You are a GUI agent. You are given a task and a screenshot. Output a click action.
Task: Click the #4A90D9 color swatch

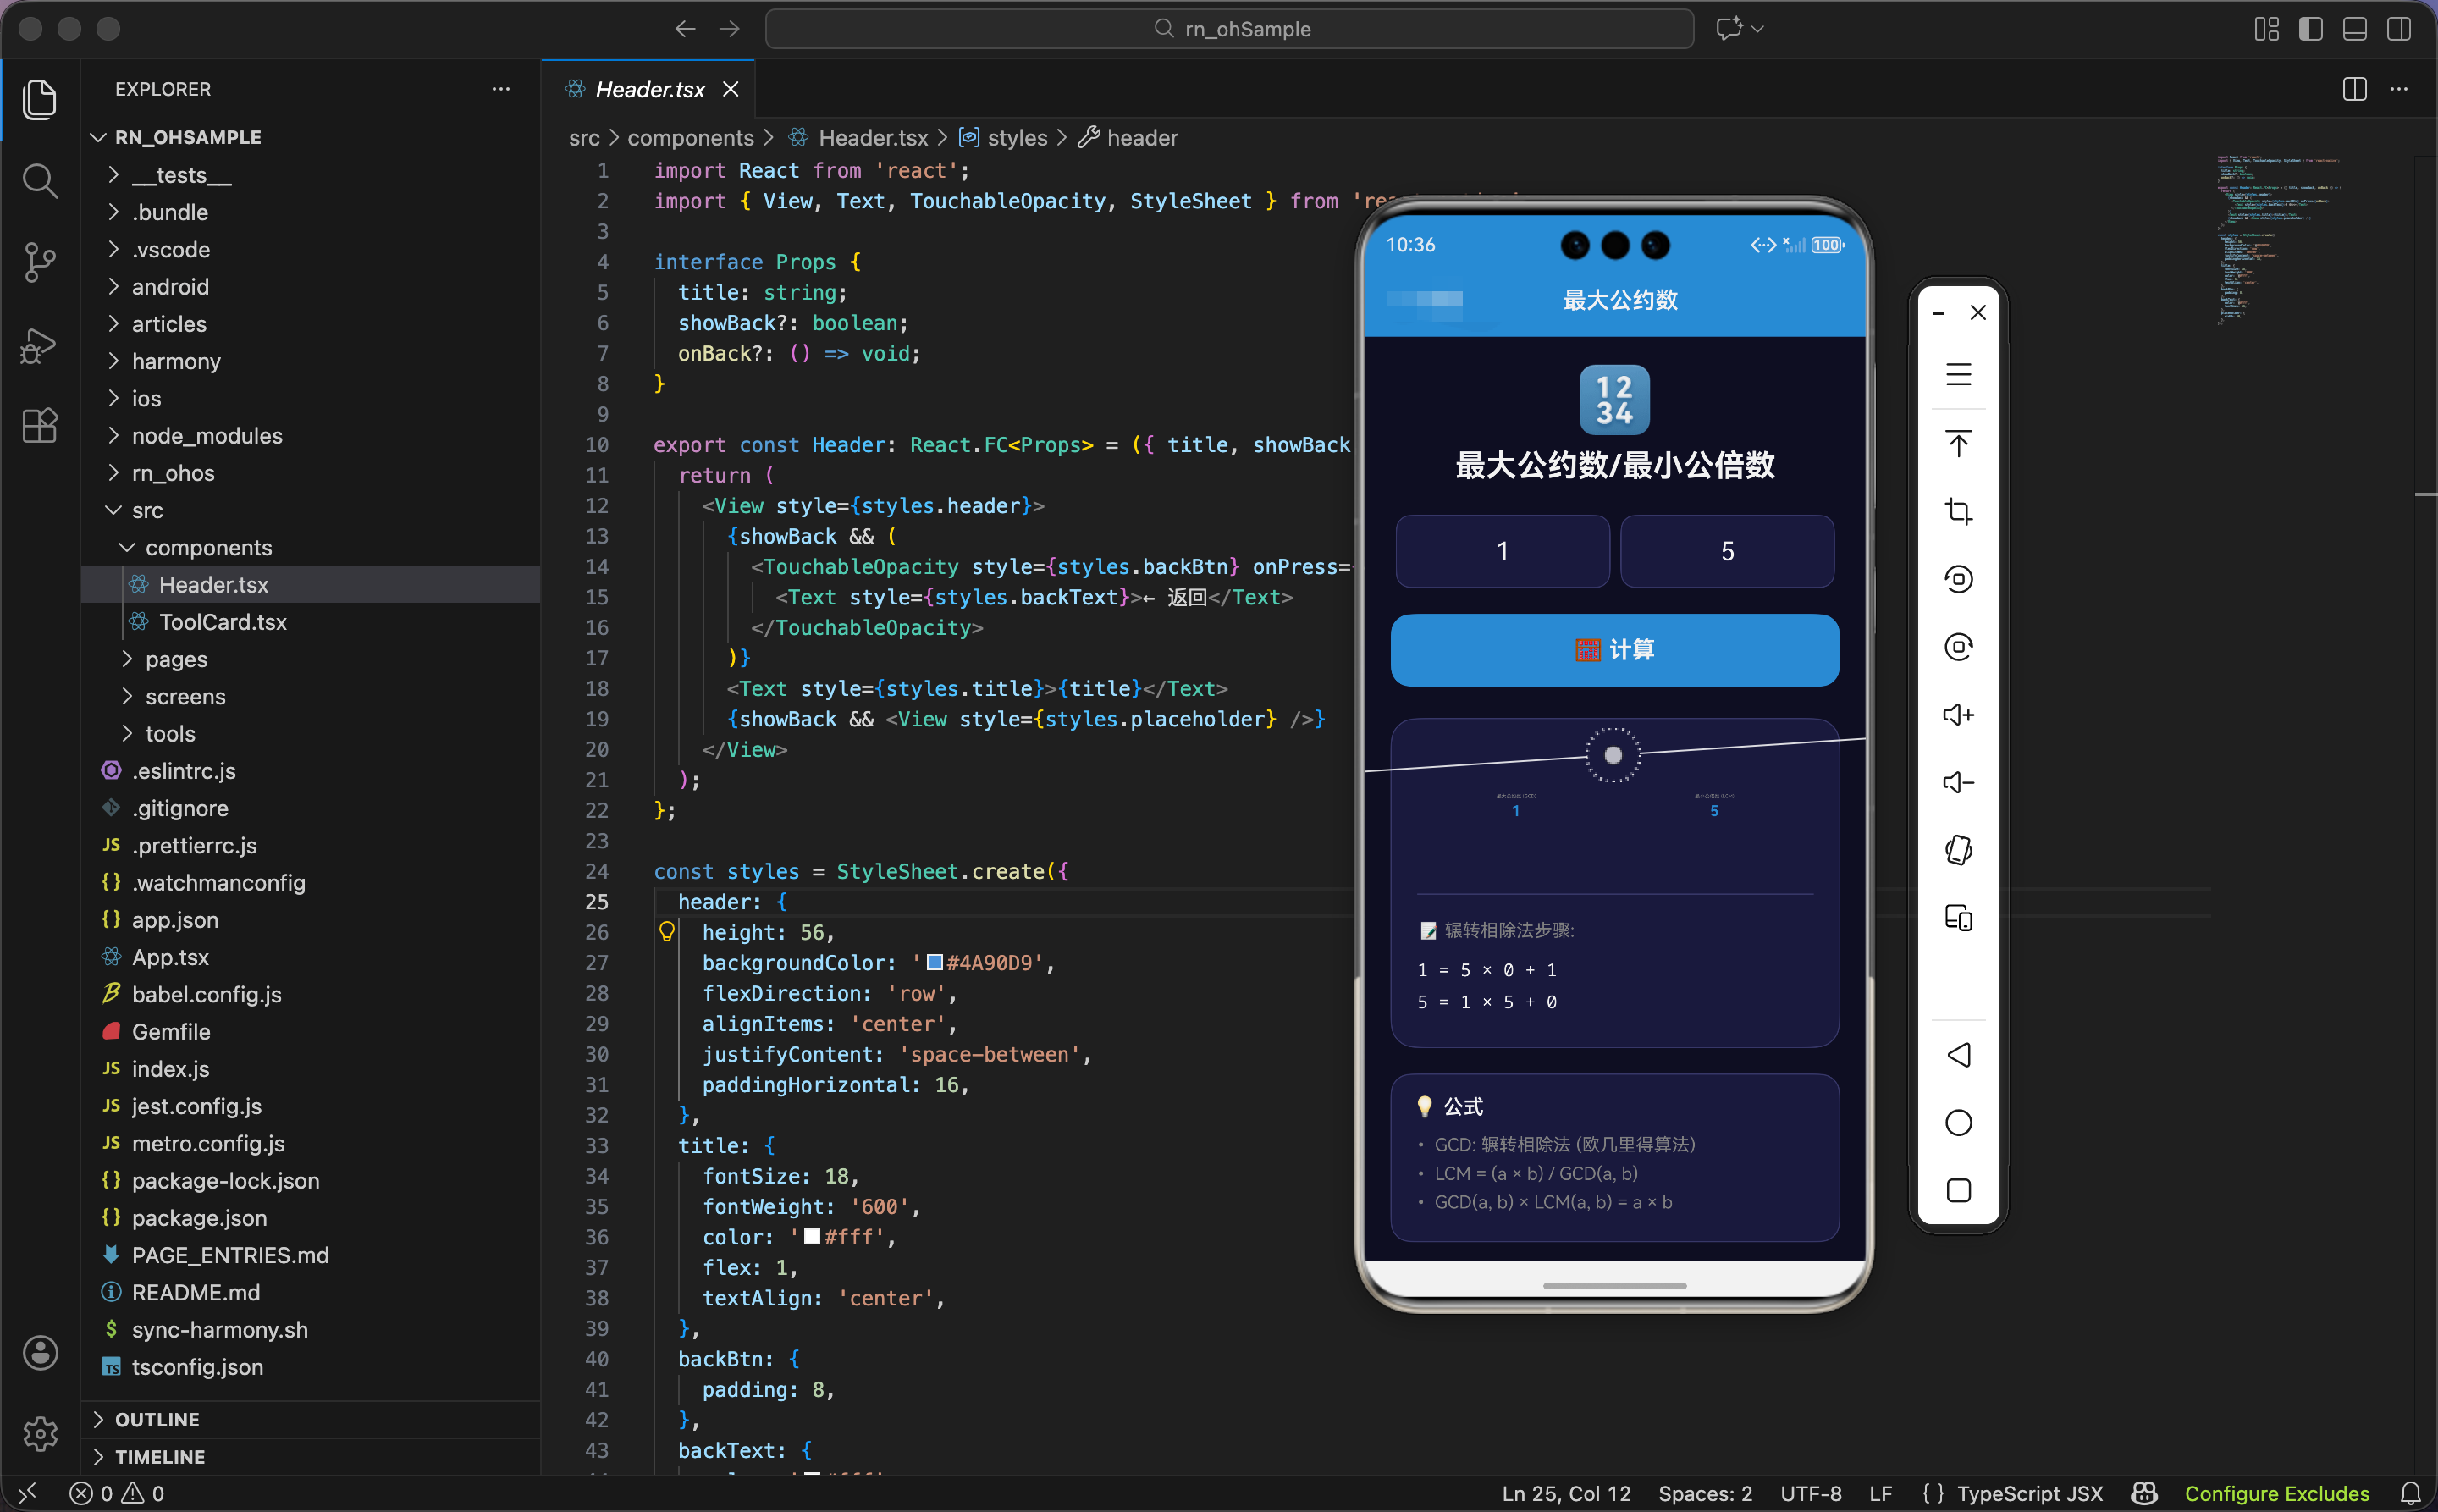tap(934, 962)
